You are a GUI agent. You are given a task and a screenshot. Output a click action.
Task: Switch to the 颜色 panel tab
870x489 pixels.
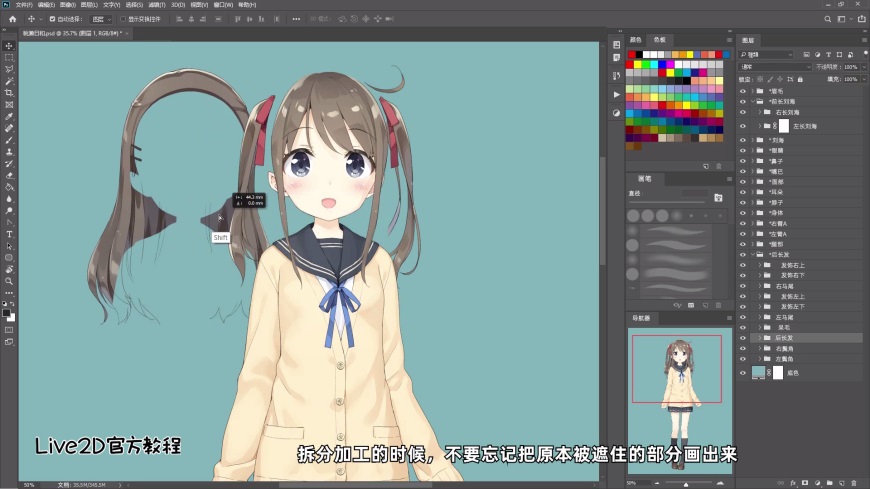635,40
